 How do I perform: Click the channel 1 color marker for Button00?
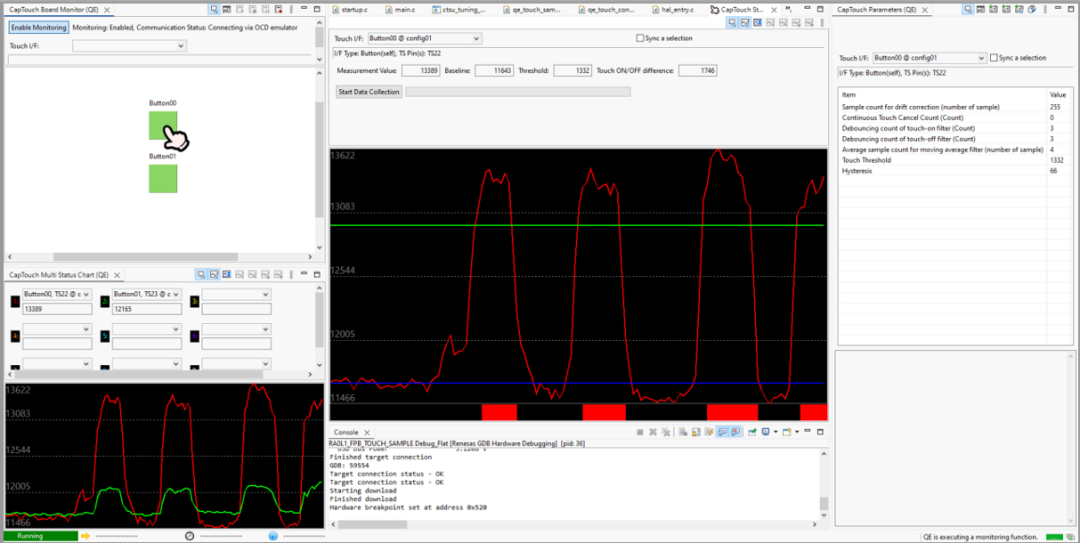click(15, 300)
